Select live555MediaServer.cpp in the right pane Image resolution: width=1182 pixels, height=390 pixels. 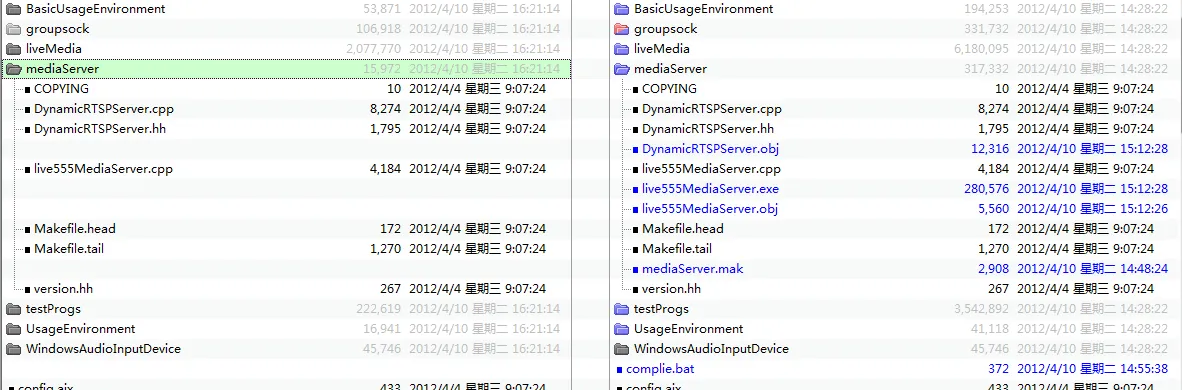712,168
